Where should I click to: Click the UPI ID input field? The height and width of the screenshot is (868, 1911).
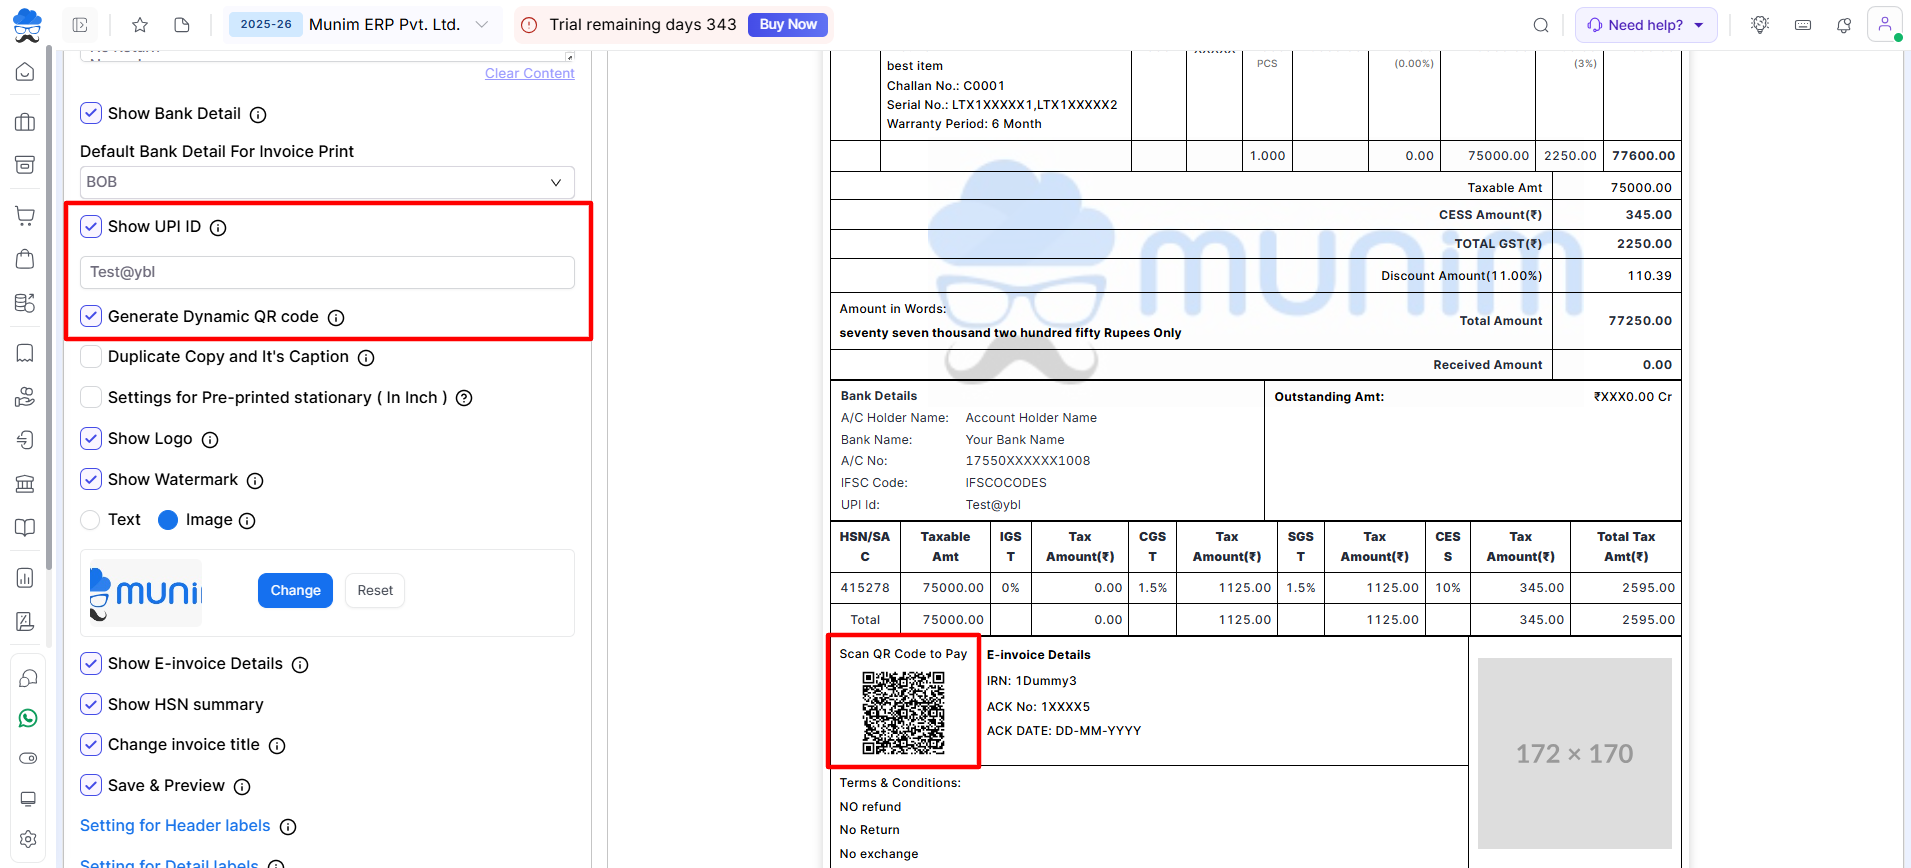click(x=327, y=272)
